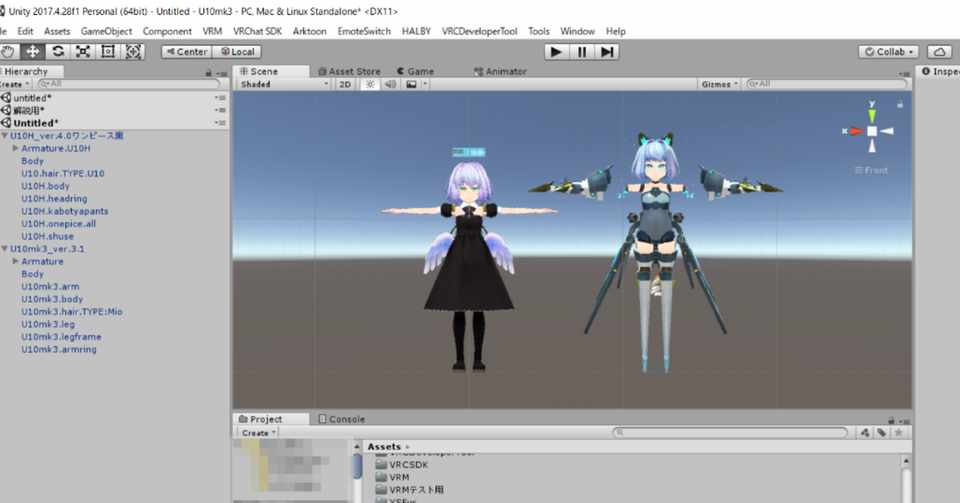Image resolution: width=960 pixels, height=503 pixels.
Task: Open the VRChat SDK menu
Action: pos(257,31)
